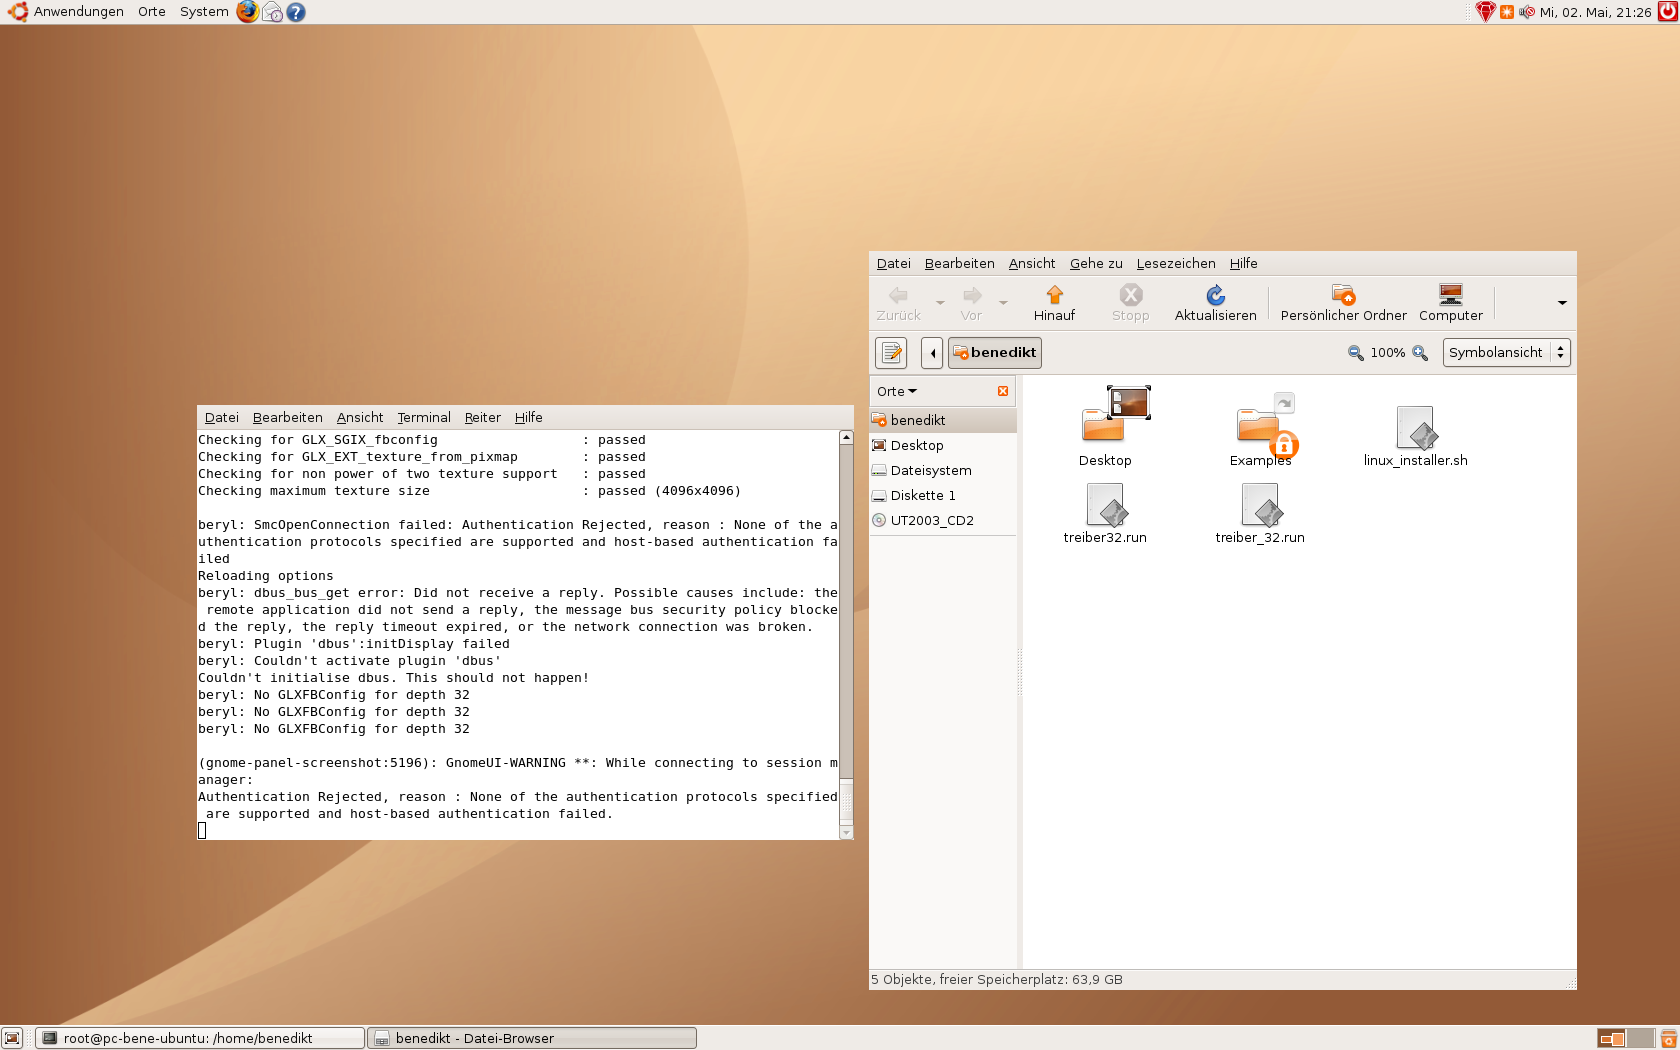Click the terminal scrollbar down arrow
This screenshot has width=1680, height=1050.
[x=846, y=832]
